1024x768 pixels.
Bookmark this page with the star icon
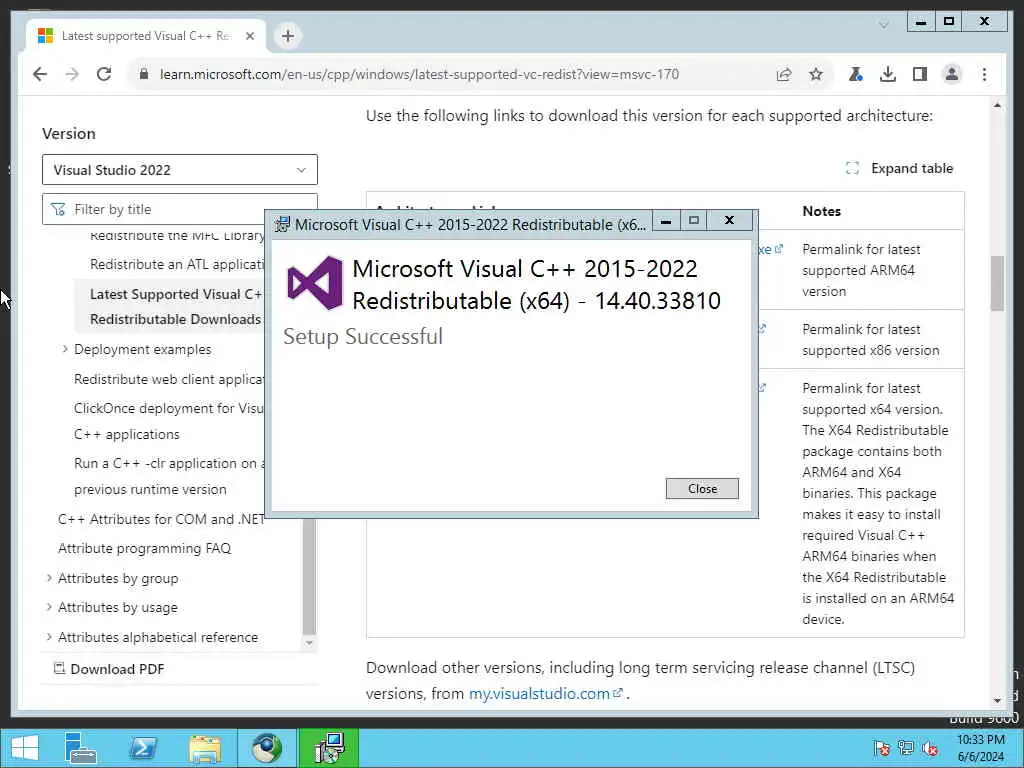[816, 74]
